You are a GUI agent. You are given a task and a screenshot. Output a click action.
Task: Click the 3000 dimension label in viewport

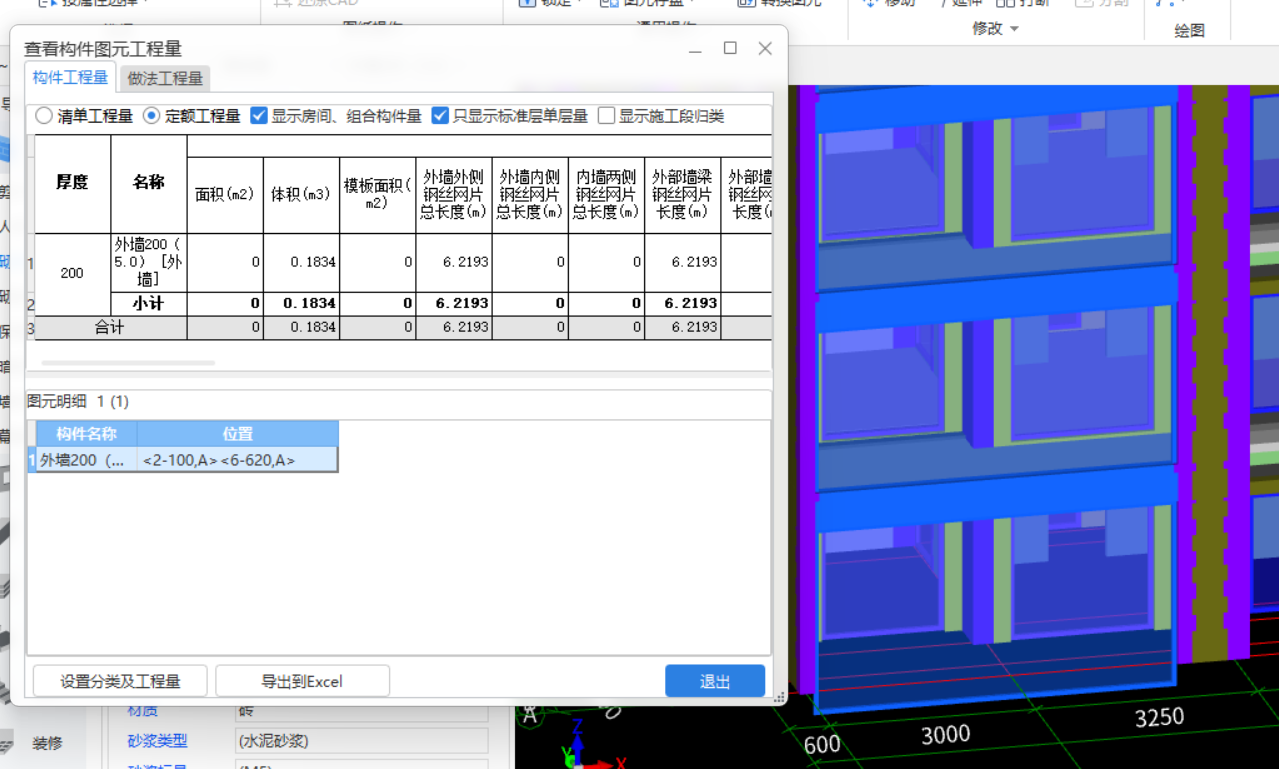(x=945, y=735)
